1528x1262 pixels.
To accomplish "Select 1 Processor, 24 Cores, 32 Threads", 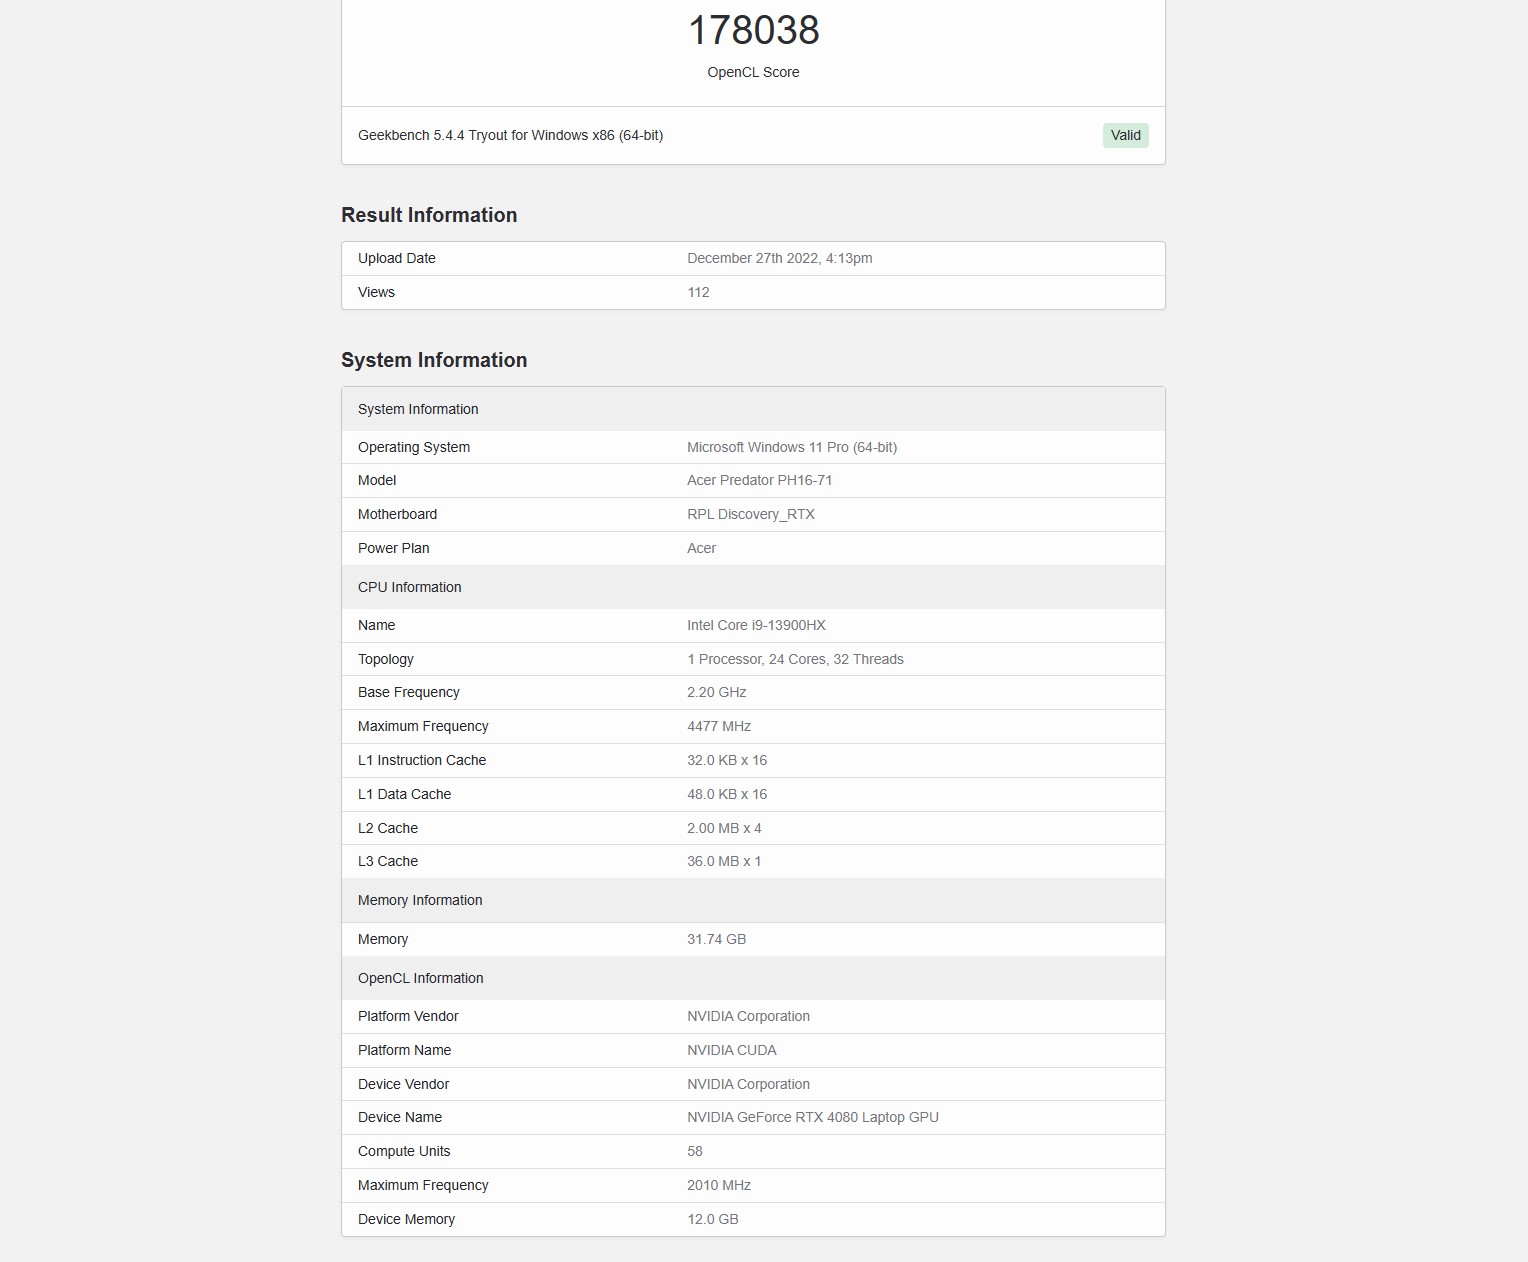I will (x=795, y=659).
